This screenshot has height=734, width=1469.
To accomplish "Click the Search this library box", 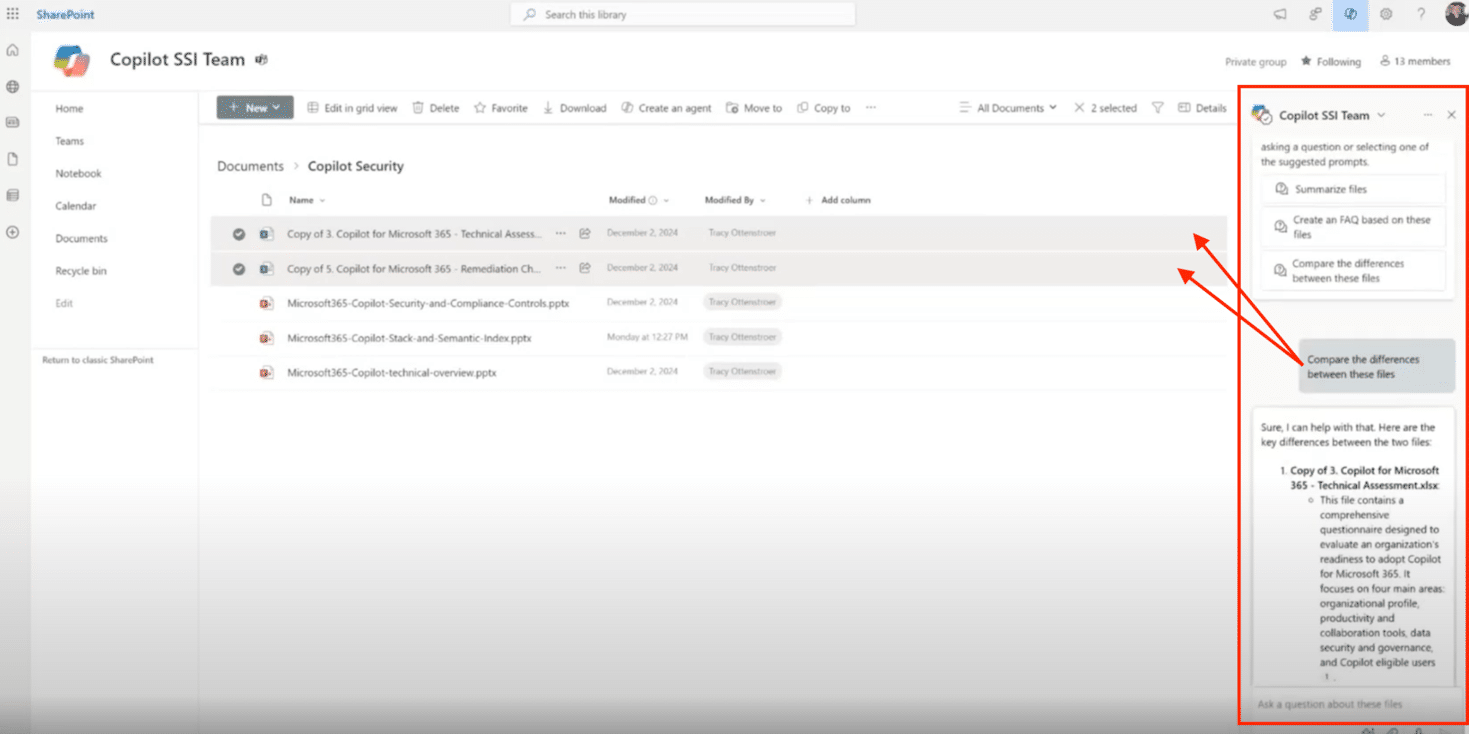I will 683,14.
